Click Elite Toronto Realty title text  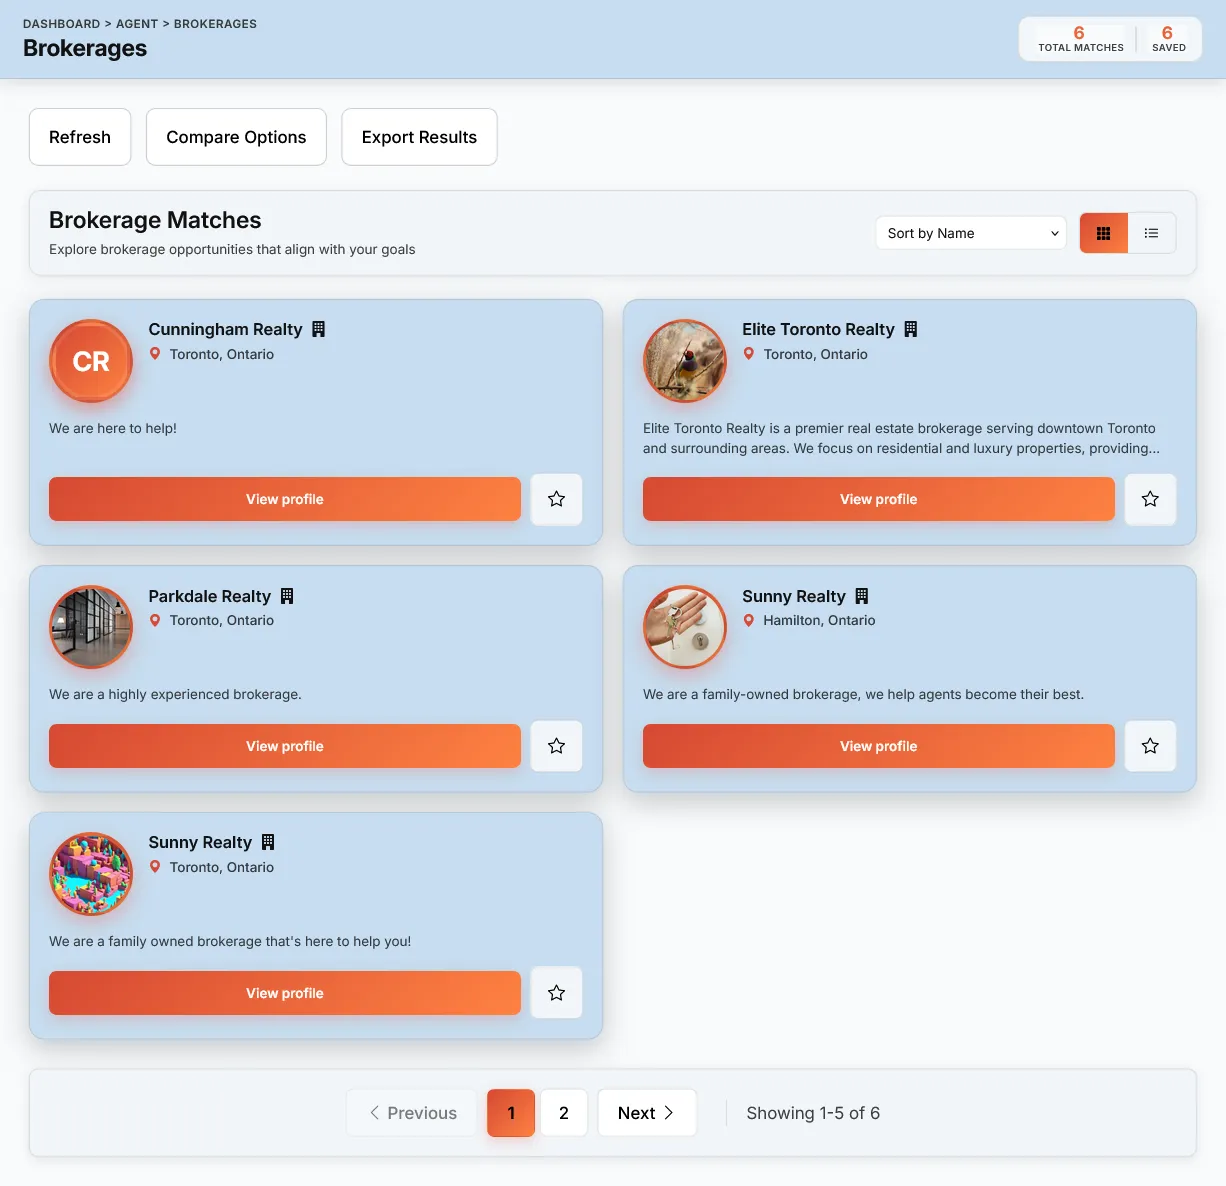[x=818, y=329]
